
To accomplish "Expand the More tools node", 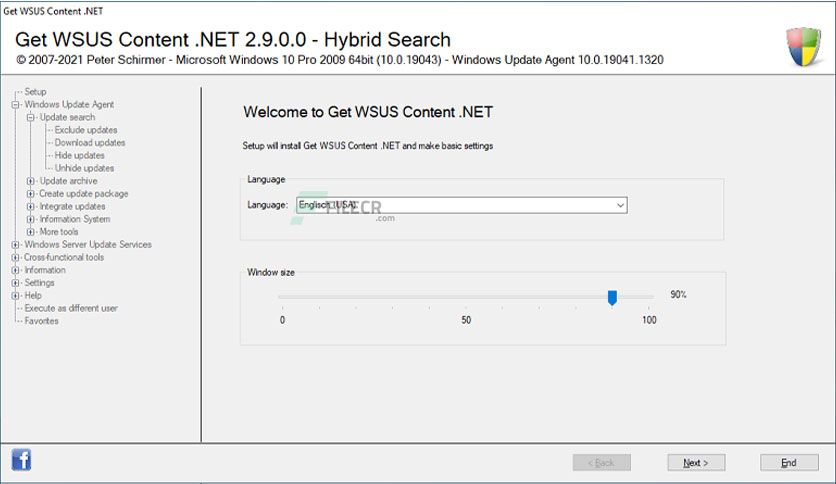I will coord(30,232).
